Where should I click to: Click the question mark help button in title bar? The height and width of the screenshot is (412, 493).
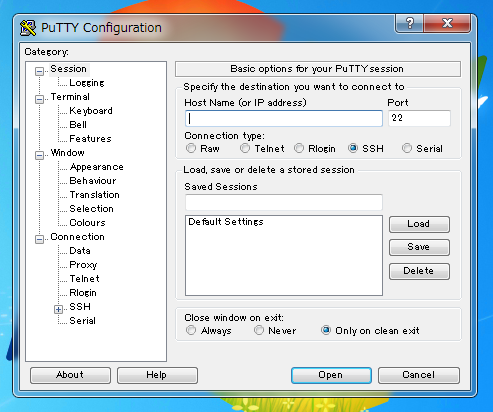(410, 23)
